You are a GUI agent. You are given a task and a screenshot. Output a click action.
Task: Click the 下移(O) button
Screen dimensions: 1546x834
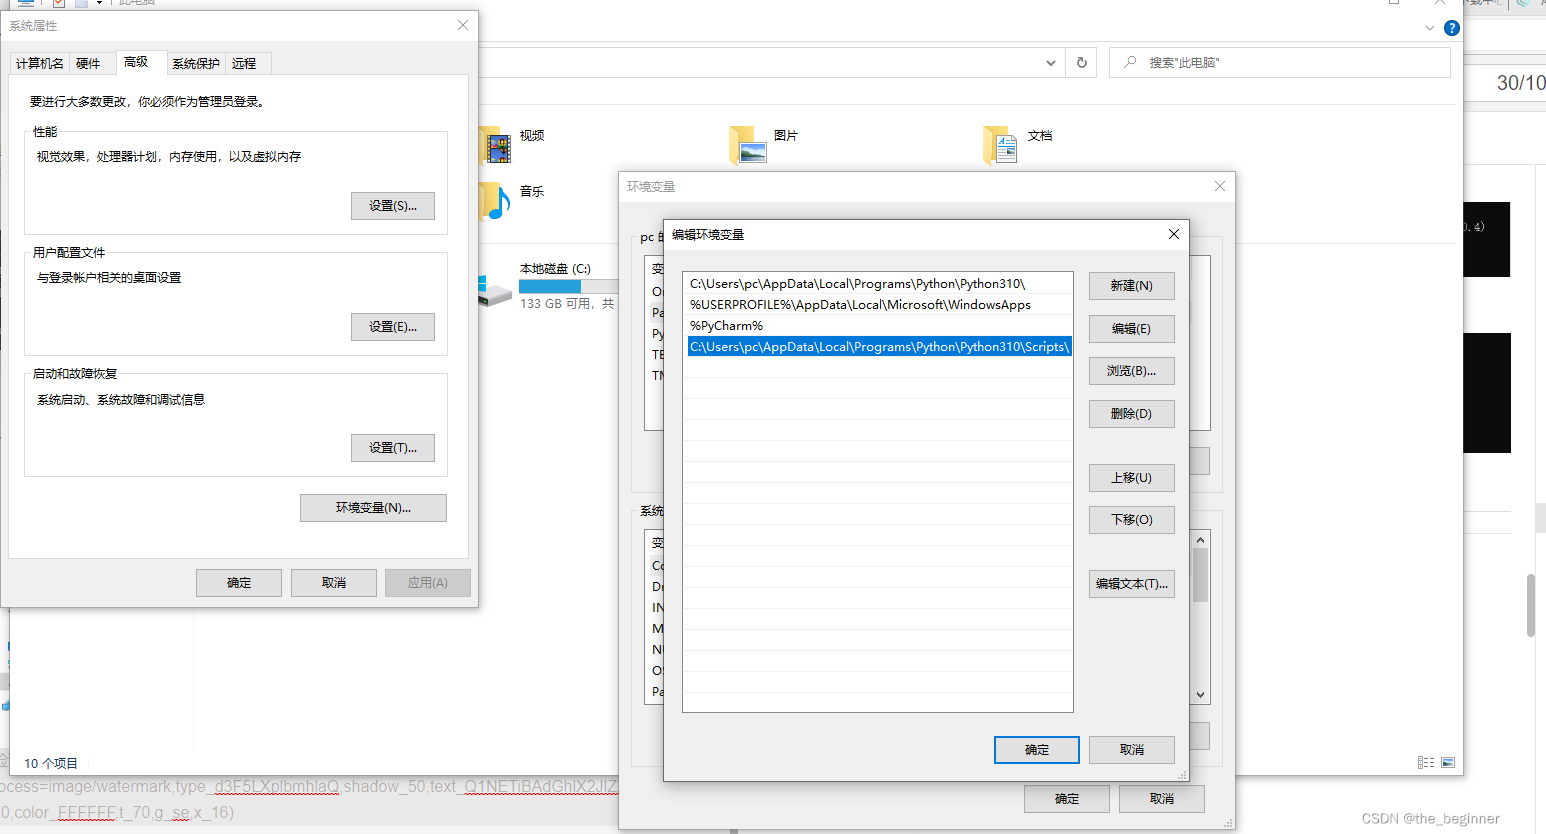coord(1132,520)
